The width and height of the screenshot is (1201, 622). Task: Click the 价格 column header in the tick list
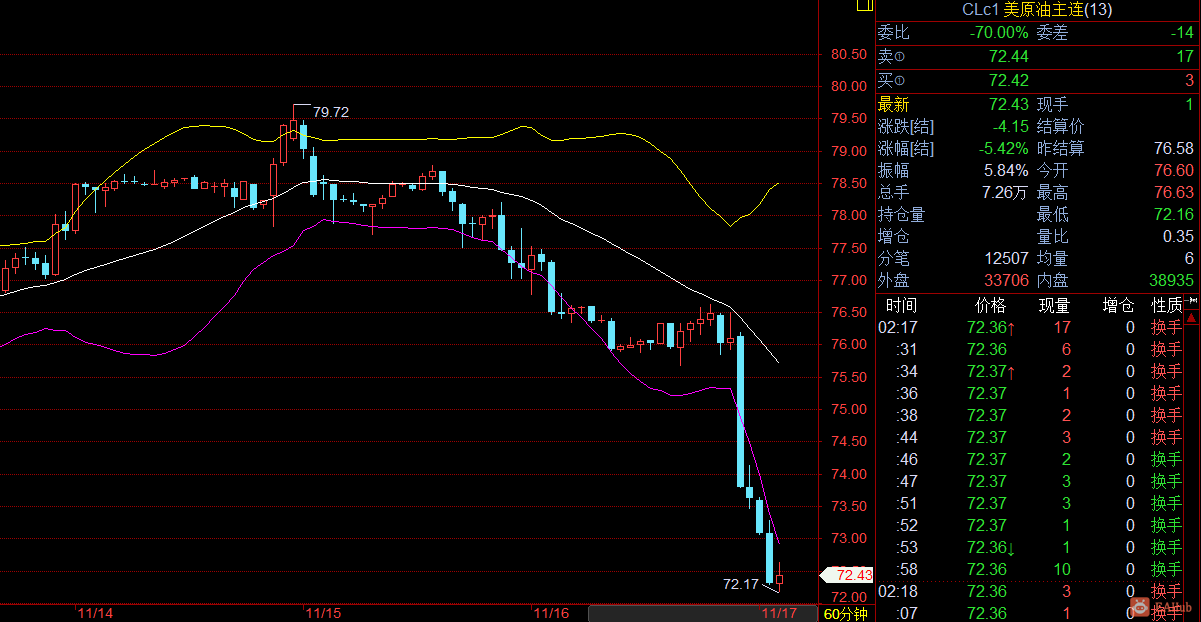point(991,305)
